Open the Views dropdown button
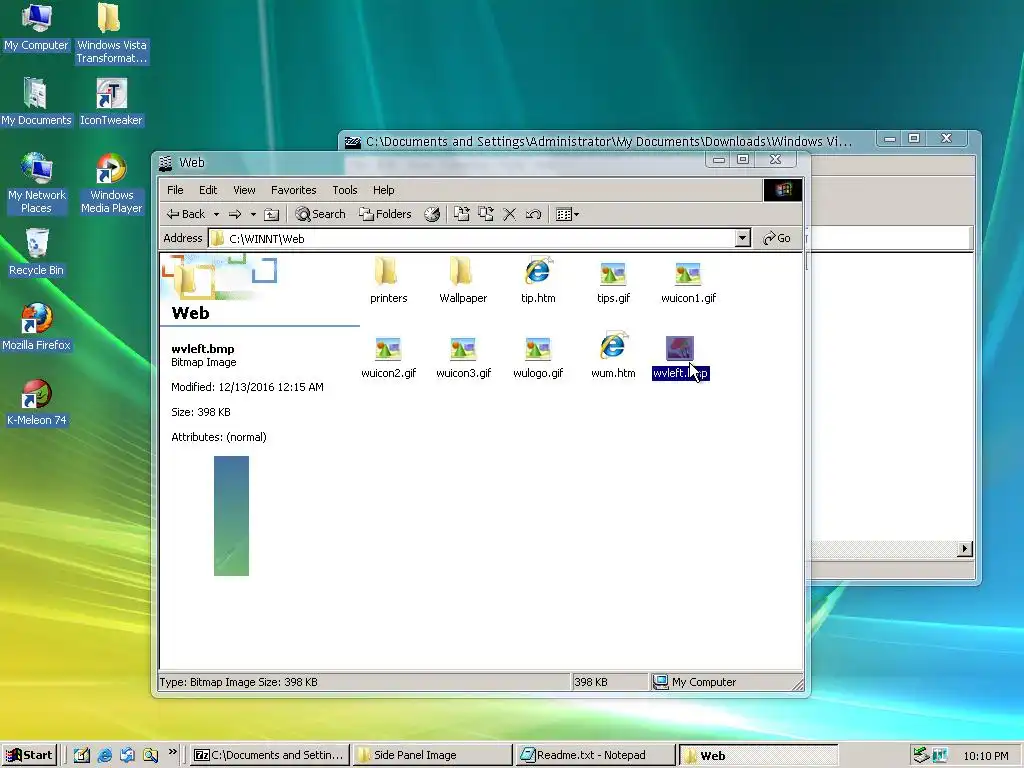Screen dimensions: 1024x768 click(x=567, y=214)
